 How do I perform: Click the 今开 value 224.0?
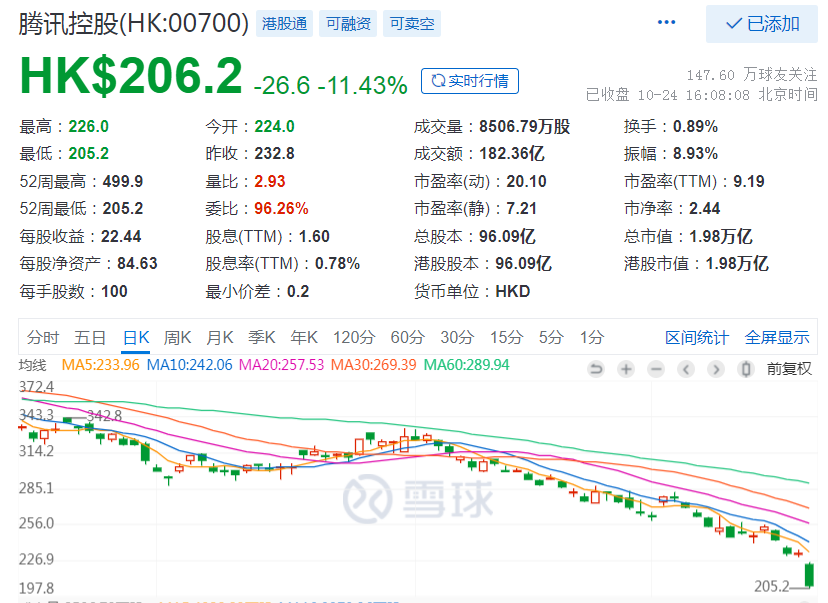(x=274, y=127)
